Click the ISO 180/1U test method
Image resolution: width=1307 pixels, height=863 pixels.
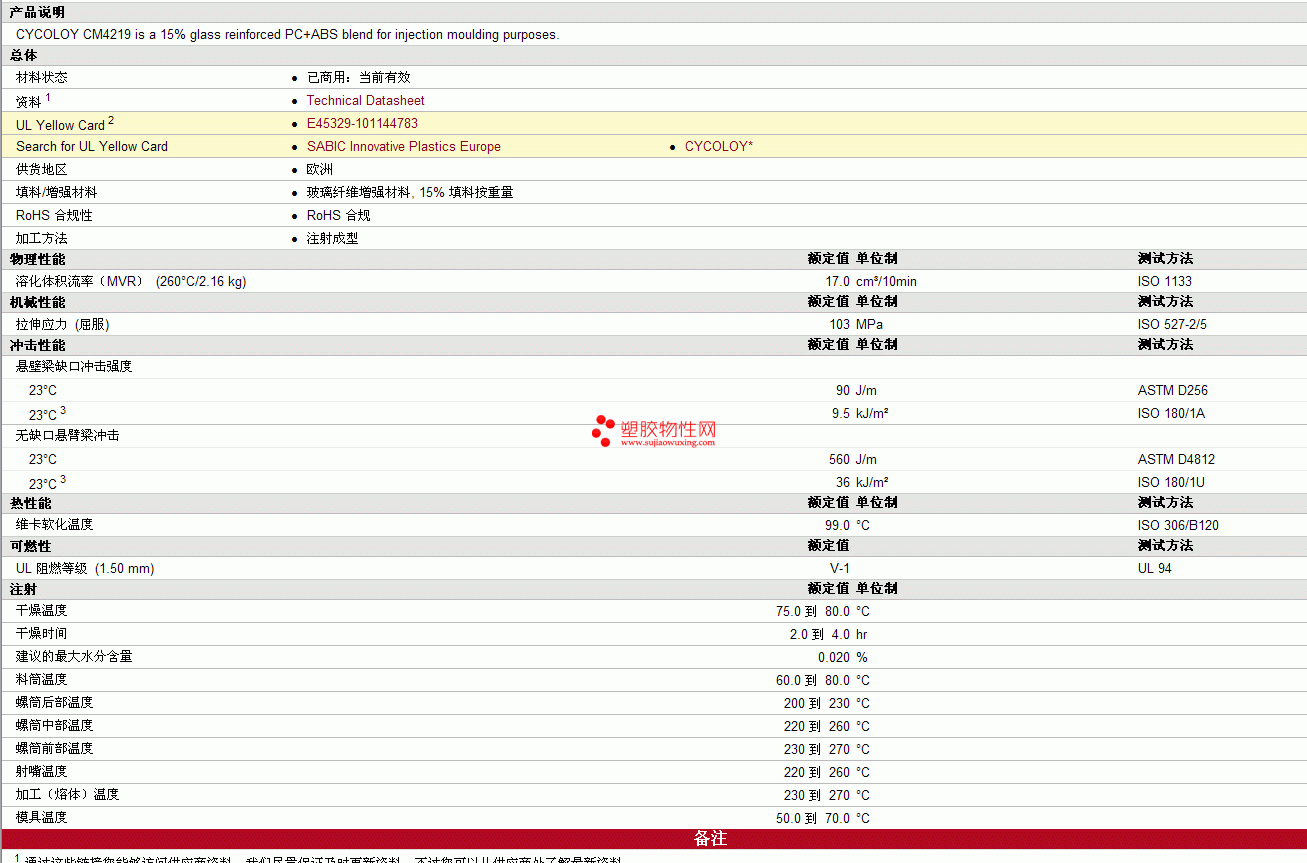[1172, 482]
